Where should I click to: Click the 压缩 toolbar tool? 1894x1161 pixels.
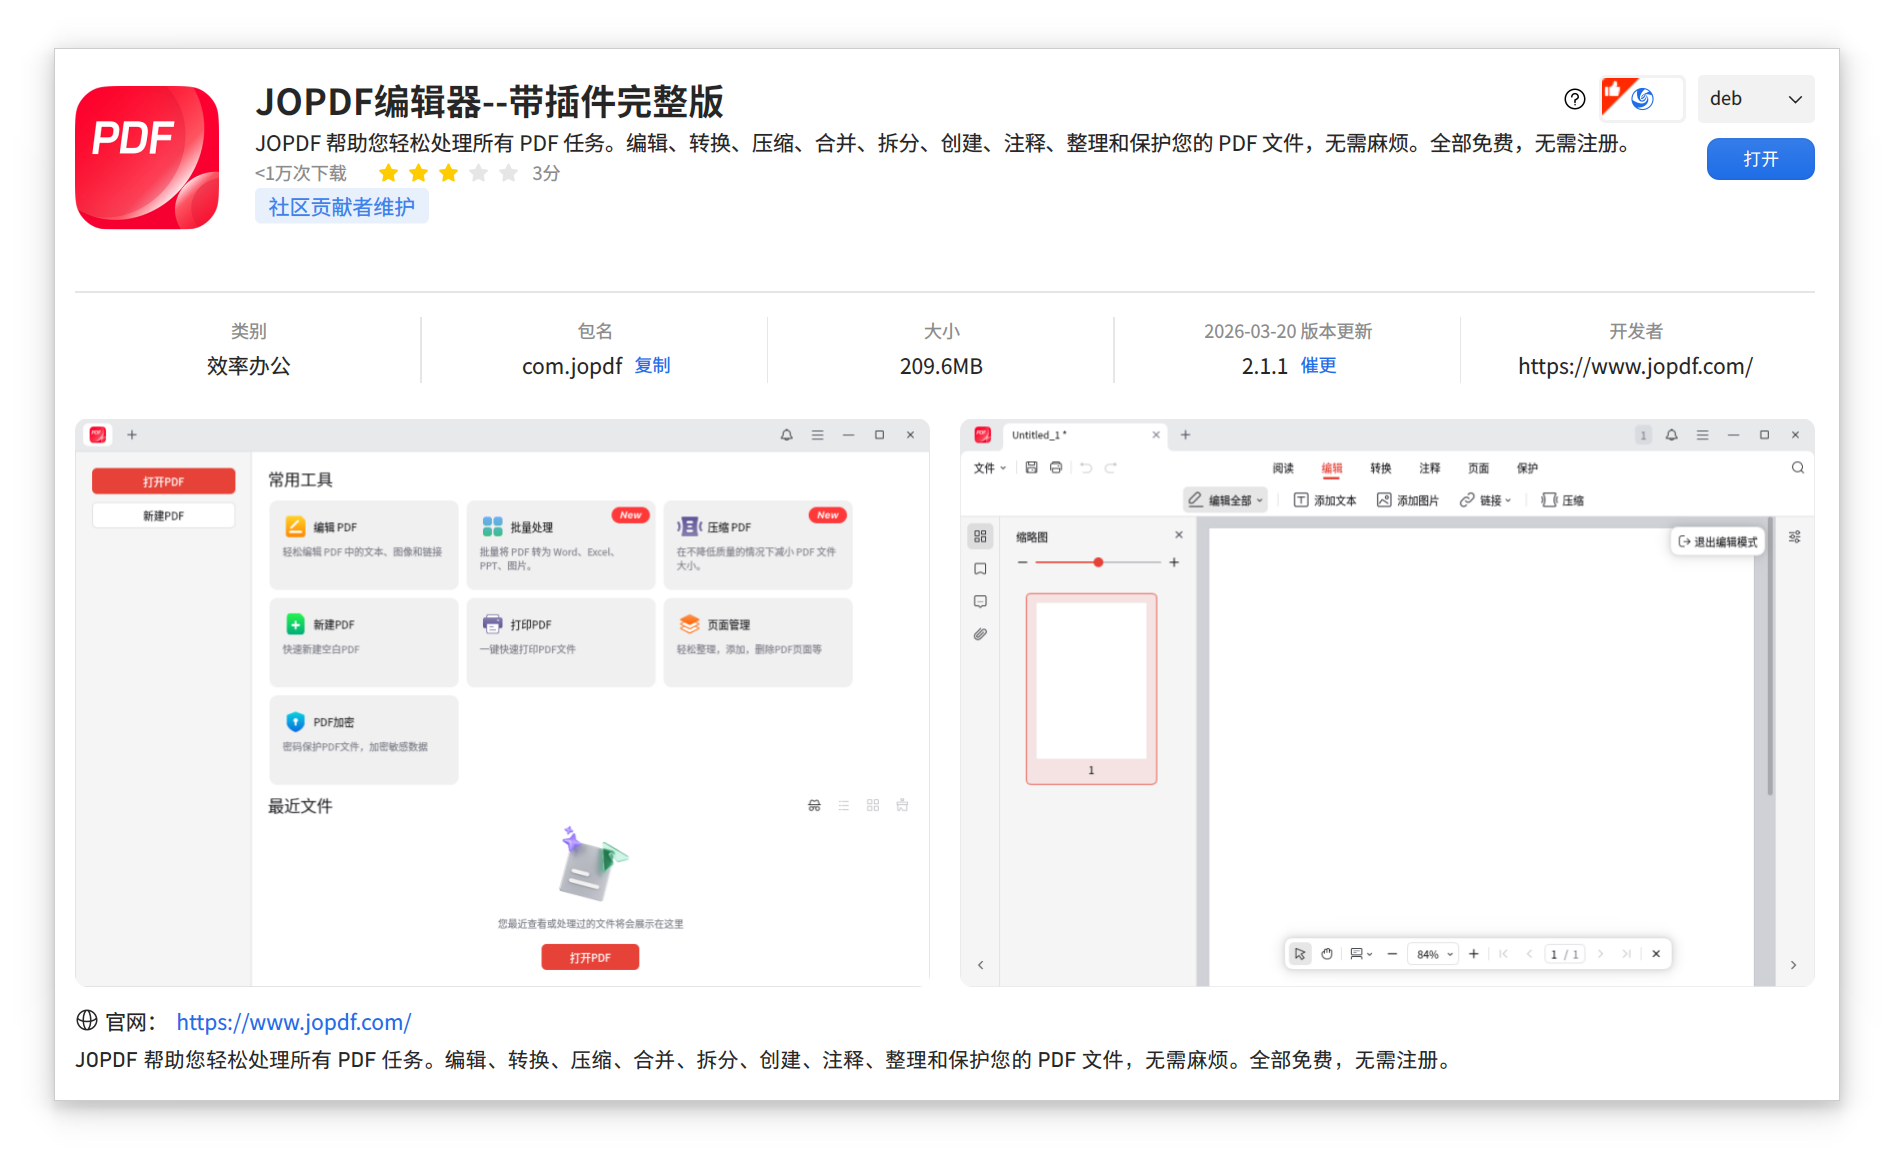coord(1563,500)
